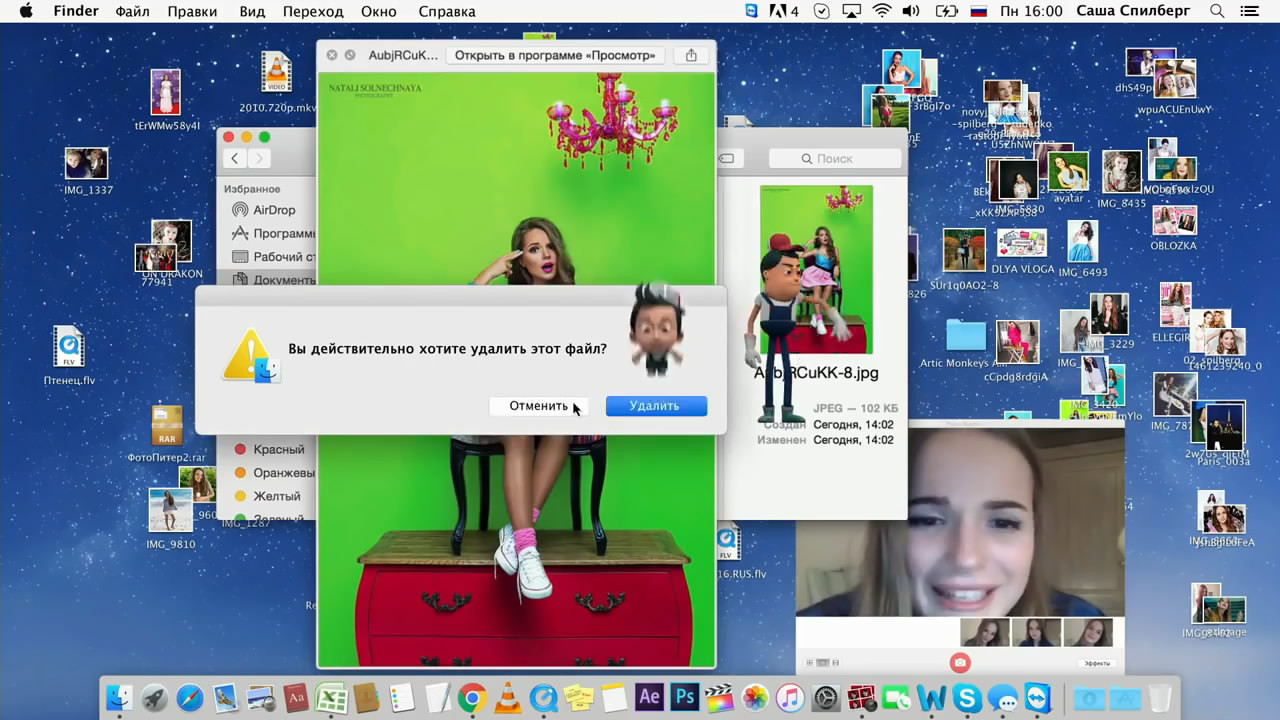
Task: Select the Красный tag in sidebar
Action: coord(278,450)
